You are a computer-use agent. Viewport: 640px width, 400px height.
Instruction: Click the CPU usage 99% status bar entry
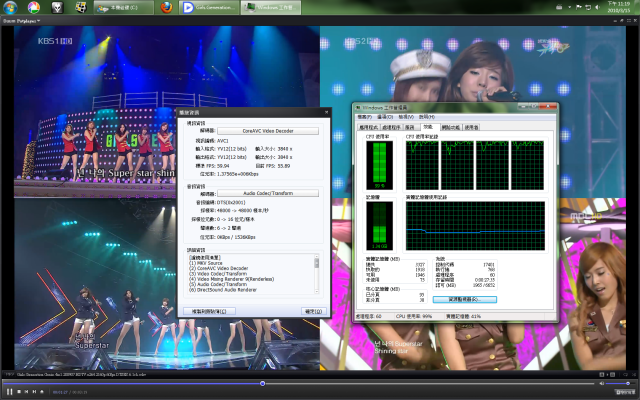point(414,316)
